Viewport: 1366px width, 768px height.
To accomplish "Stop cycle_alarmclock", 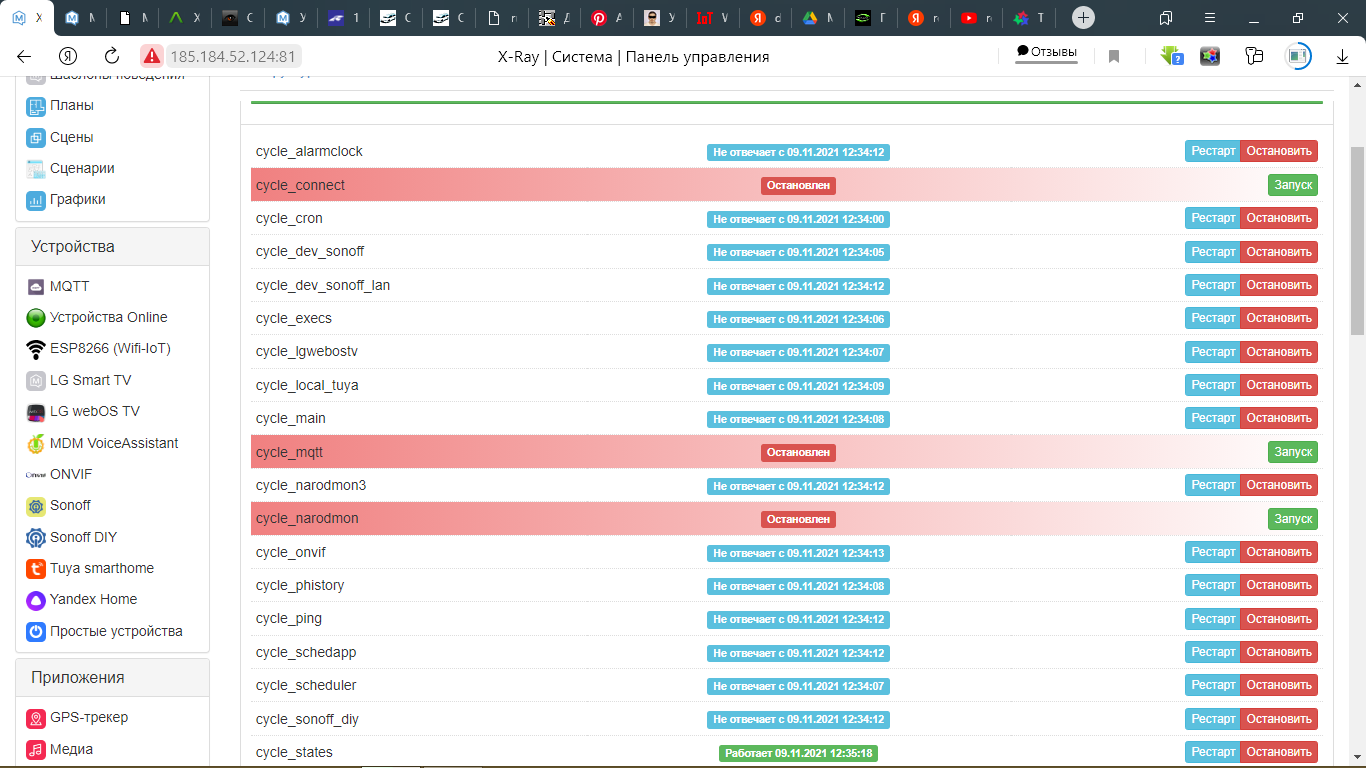I will pyautogui.click(x=1279, y=151).
